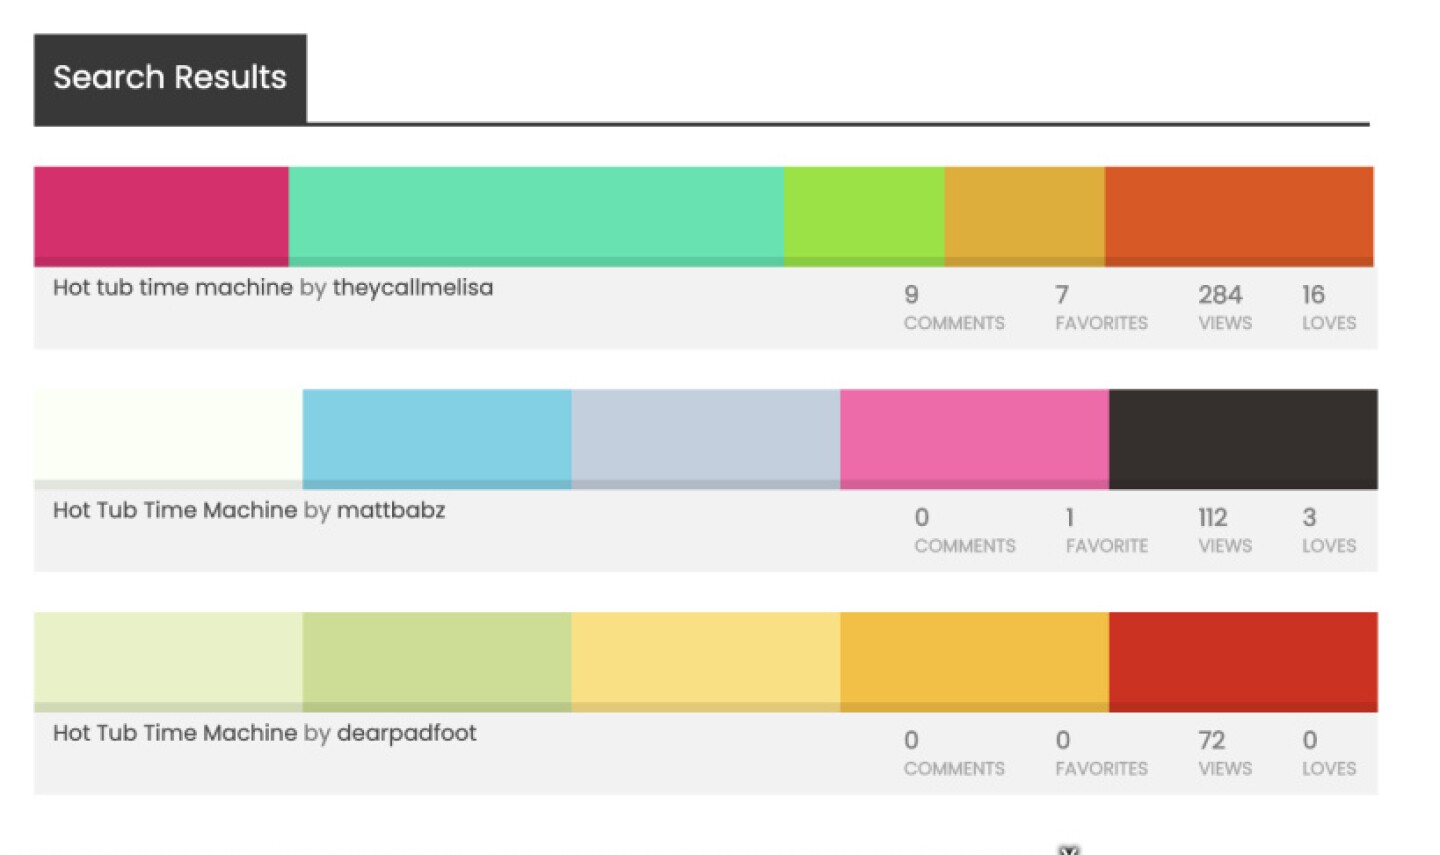
Task: Pick the dark charcoal swatch in mattbabz's palette
Action: point(1243,438)
